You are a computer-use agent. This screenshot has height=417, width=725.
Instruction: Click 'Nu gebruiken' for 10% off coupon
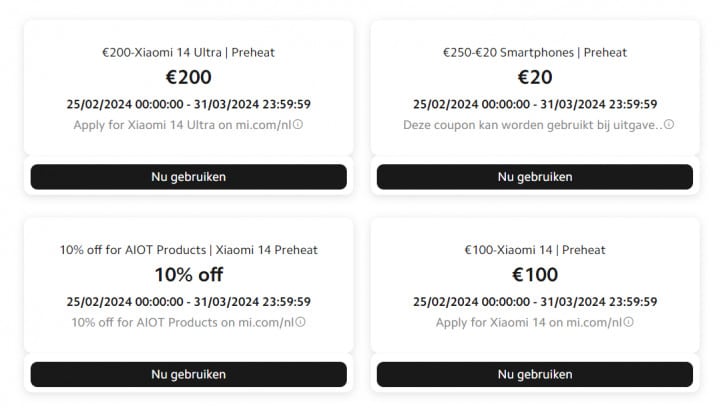(189, 374)
